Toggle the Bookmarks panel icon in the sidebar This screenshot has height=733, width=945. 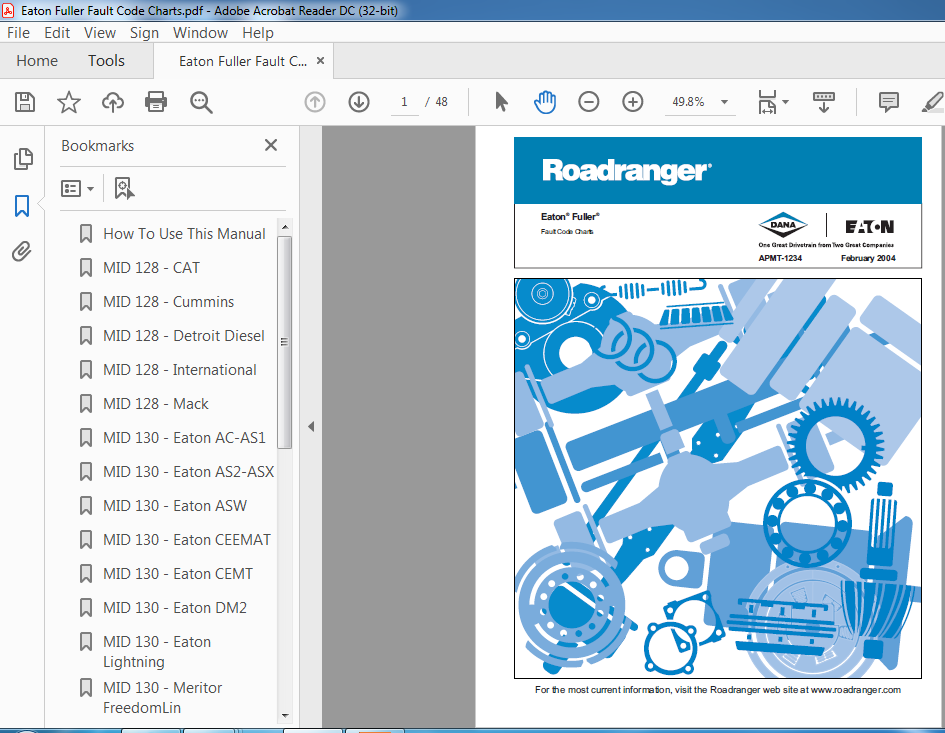point(22,206)
